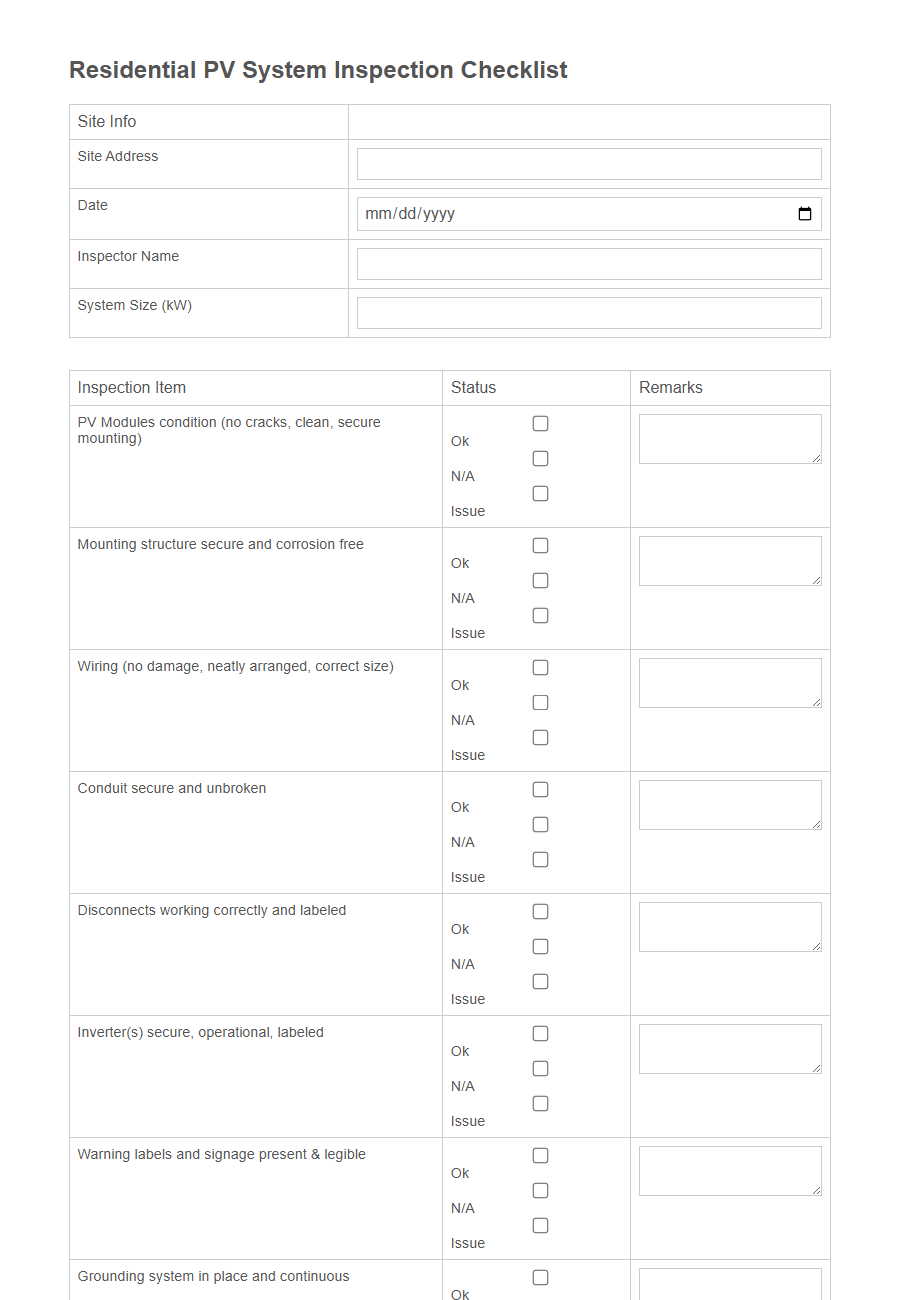Image resolution: width=900 pixels, height=1300 pixels.
Task: Check Issue for Warning labels item
Action: click(x=540, y=1225)
